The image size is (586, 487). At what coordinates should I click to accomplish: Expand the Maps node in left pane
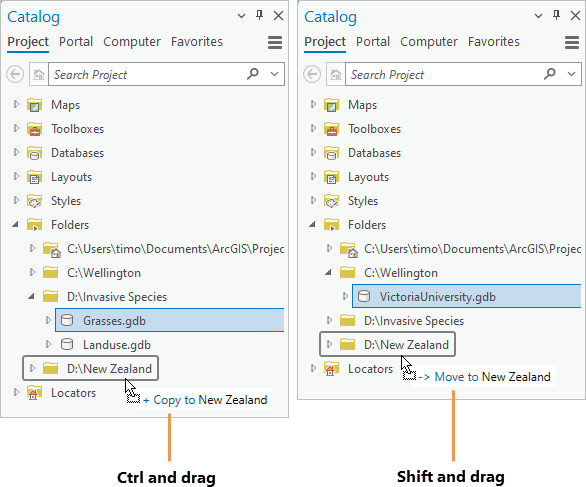coord(16,104)
